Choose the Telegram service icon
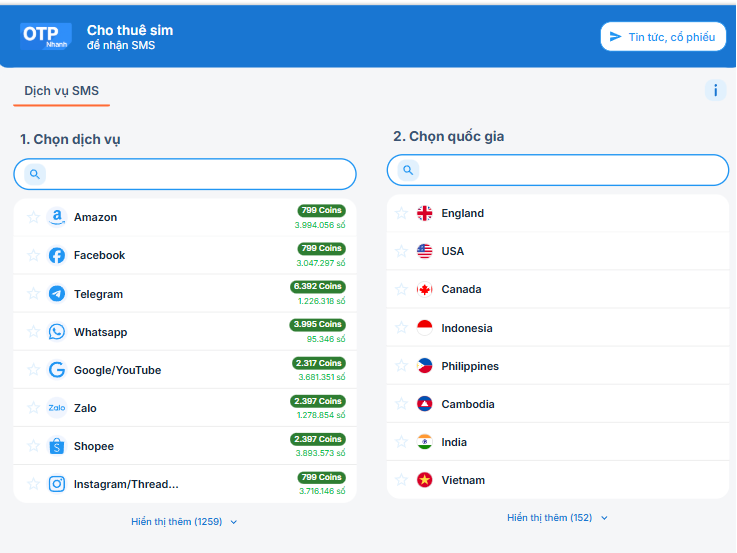This screenshot has width=737, height=553. coord(57,294)
